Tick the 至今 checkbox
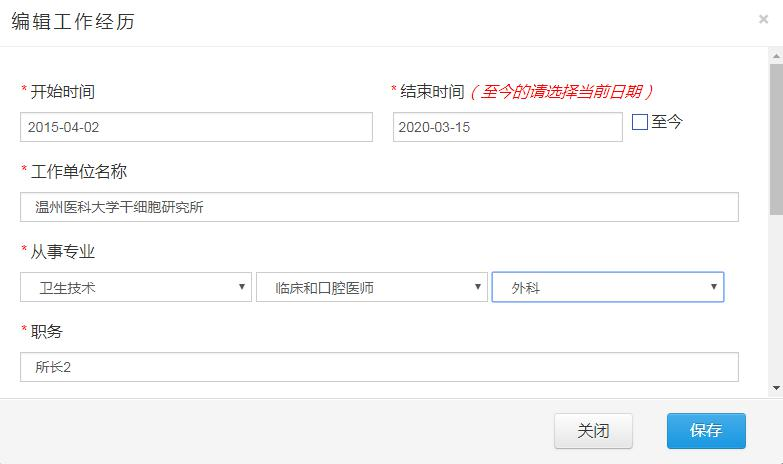This screenshot has height=464, width=783. (640, 122)
